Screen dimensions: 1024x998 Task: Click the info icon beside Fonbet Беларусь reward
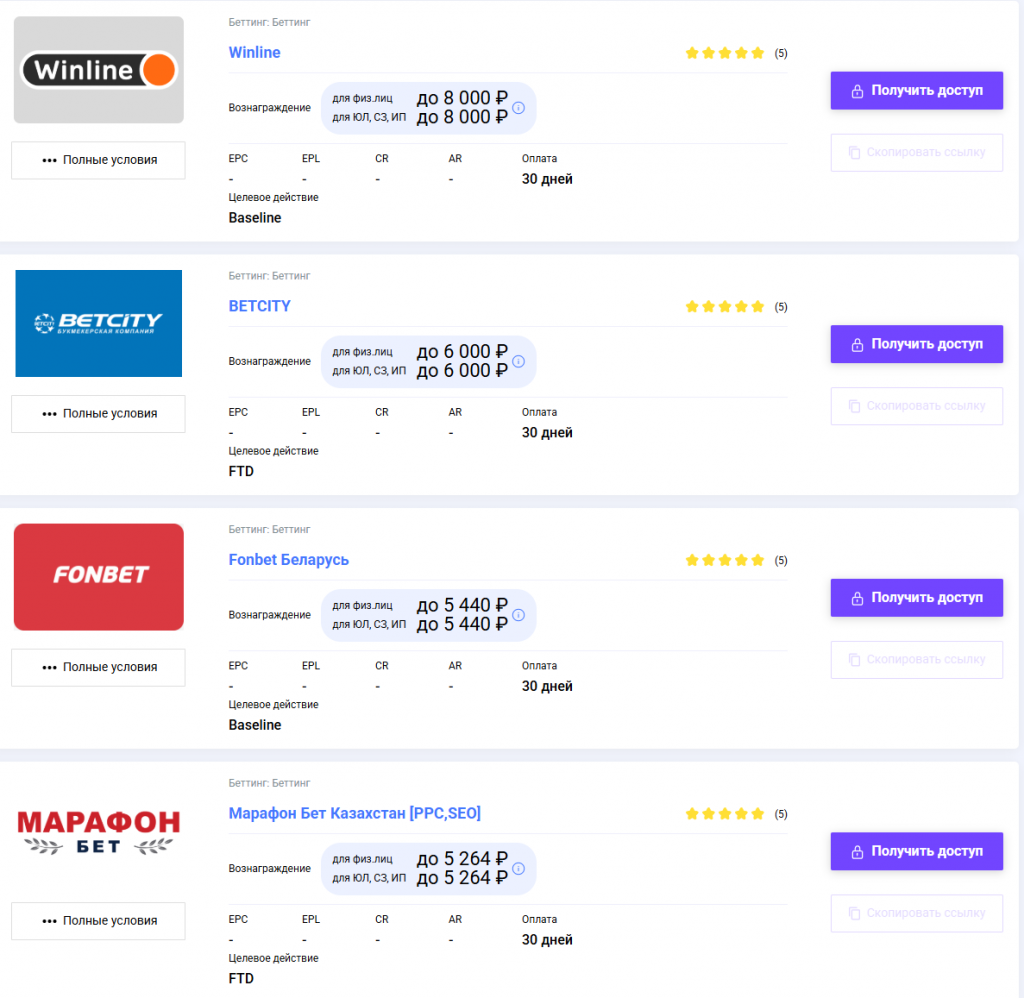(x=518, y=616)
